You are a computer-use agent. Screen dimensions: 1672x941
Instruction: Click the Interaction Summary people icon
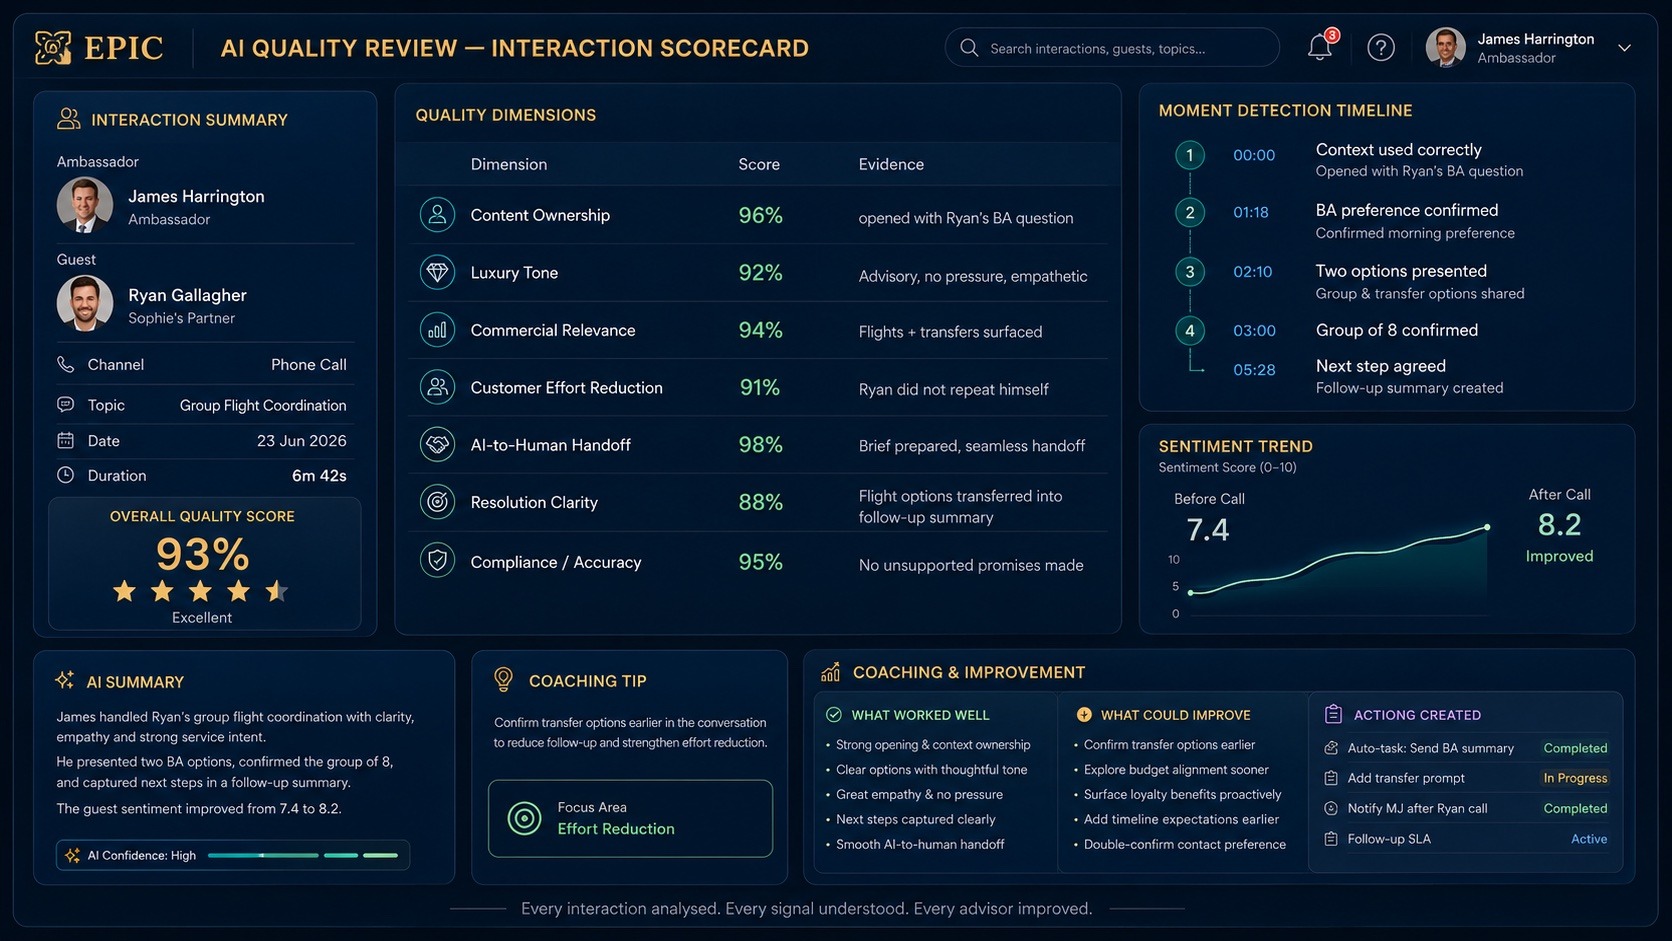pos(68,119)
